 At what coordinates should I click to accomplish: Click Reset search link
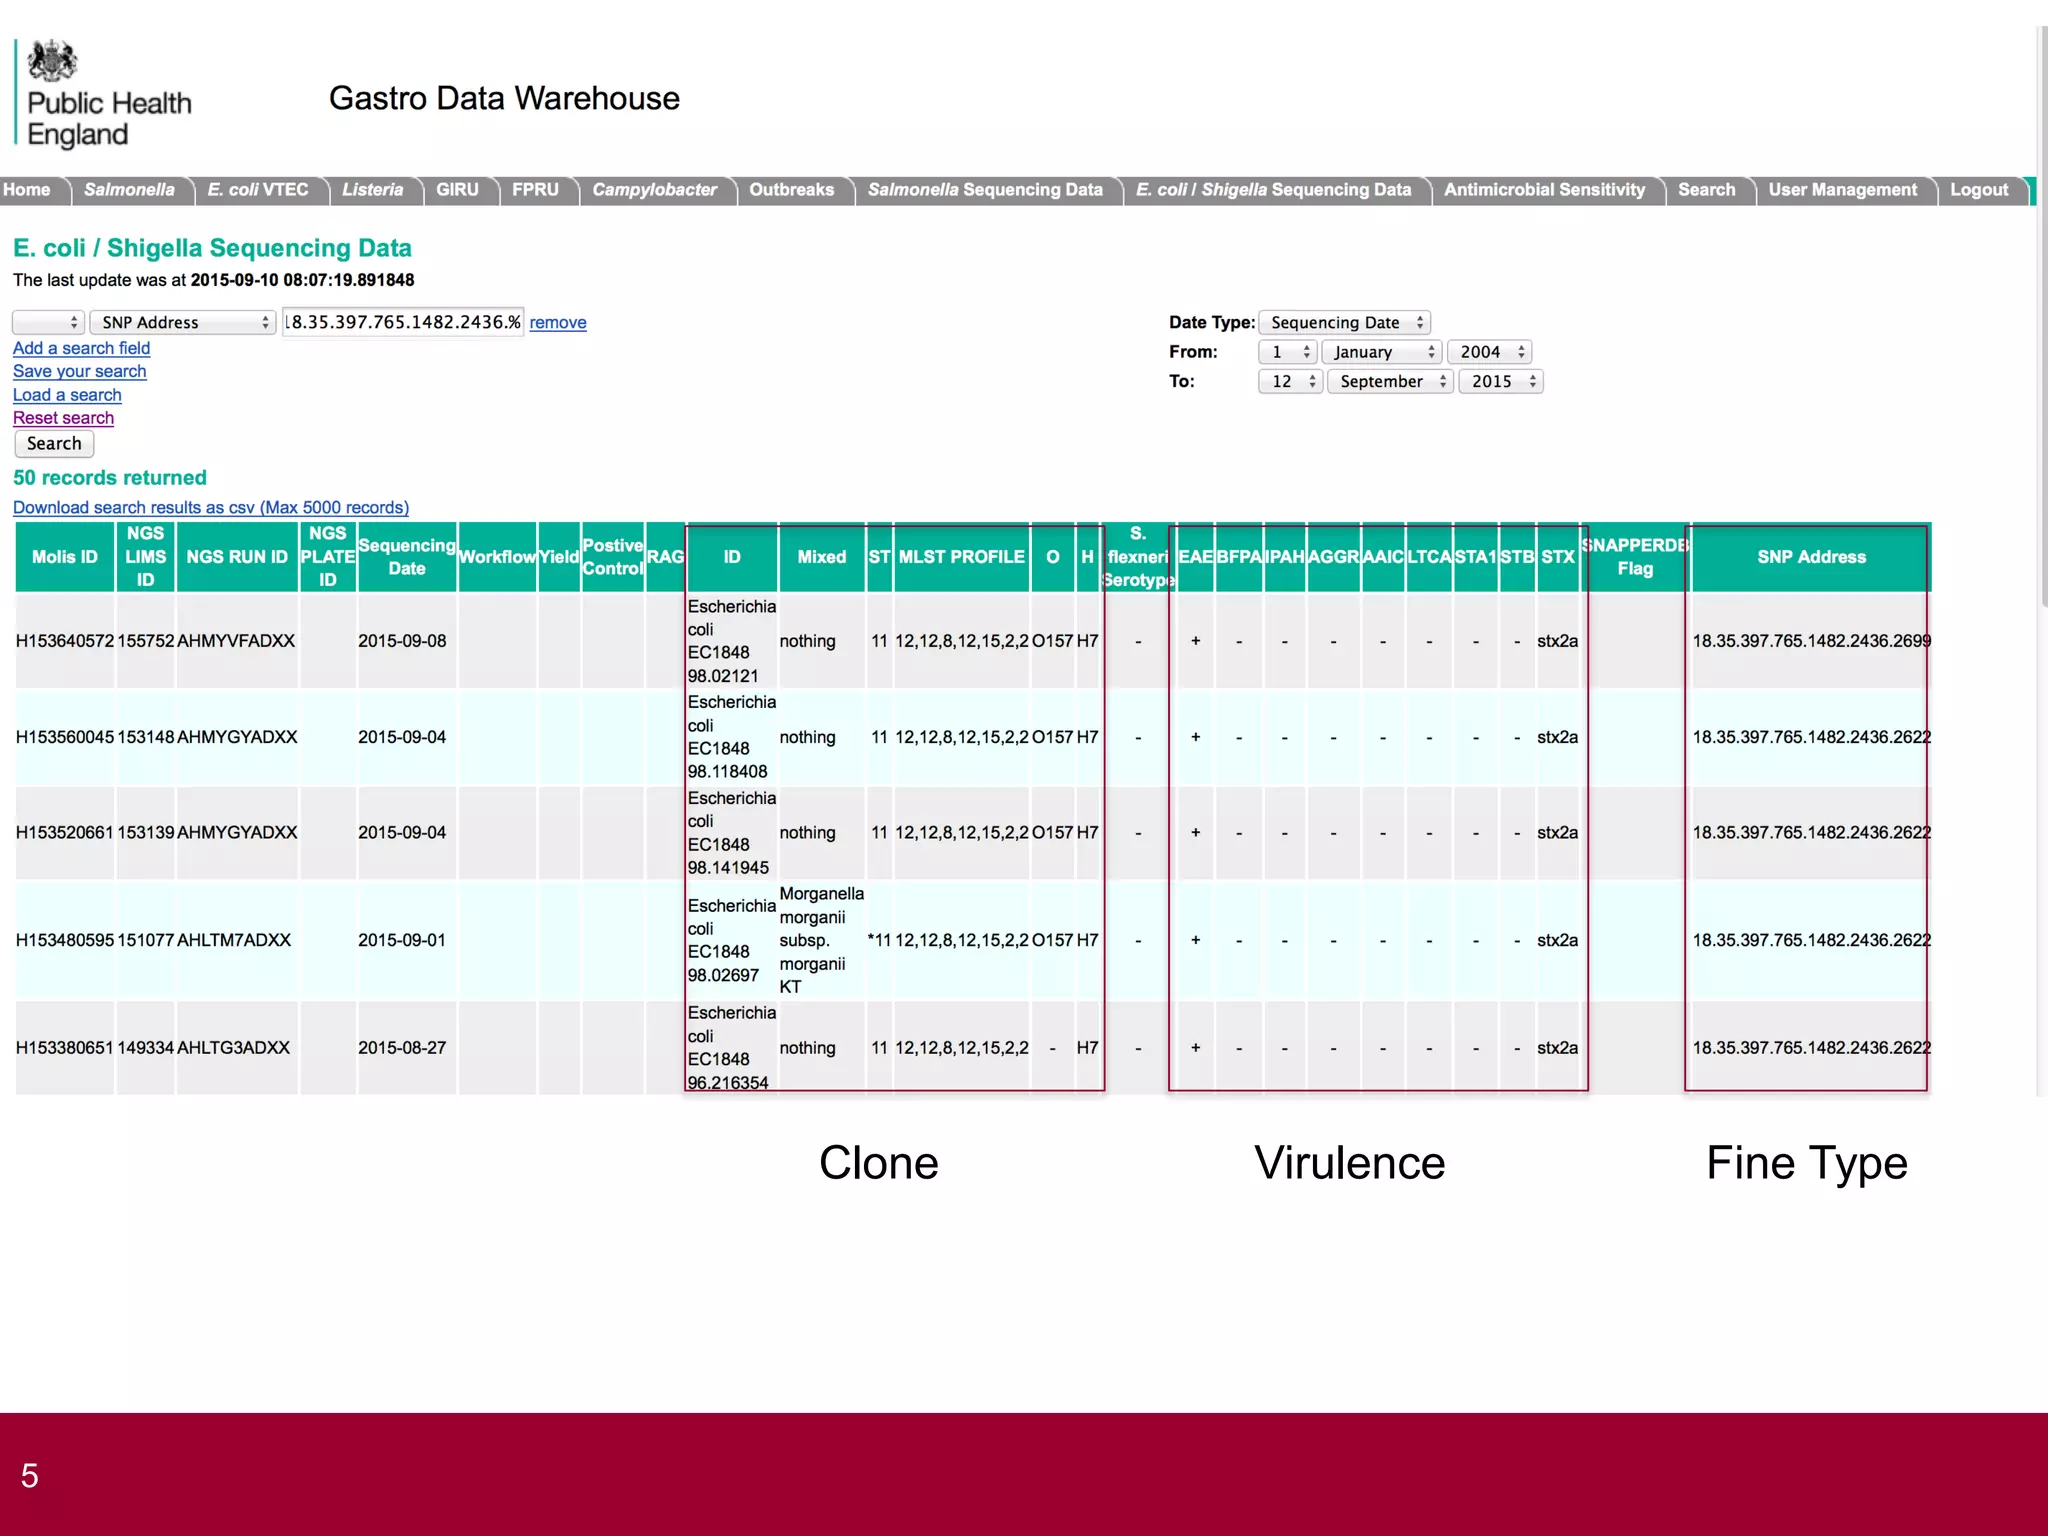pyautogui.click(x=63, y=418)
